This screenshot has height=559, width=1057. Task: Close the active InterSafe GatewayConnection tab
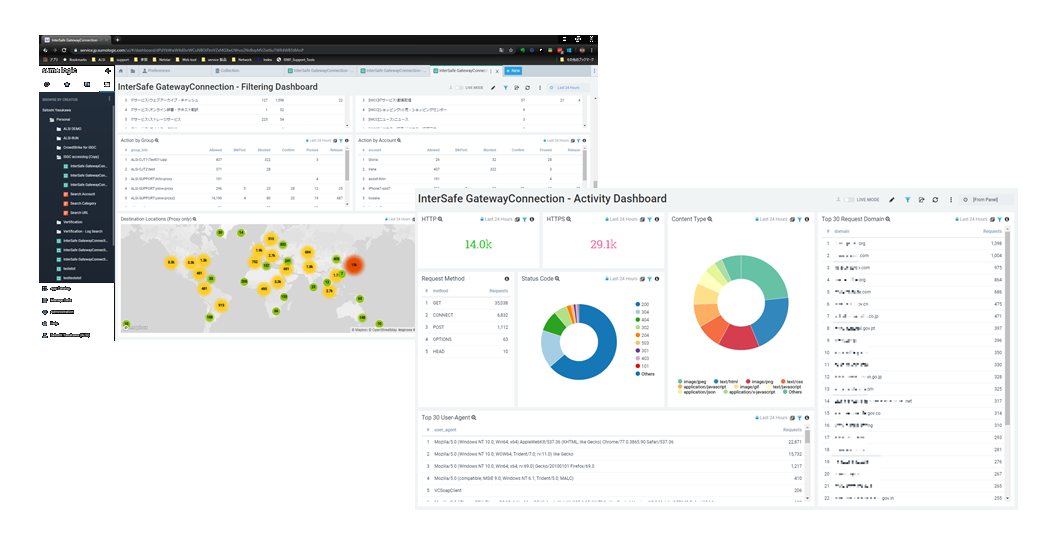pos(497,71)
